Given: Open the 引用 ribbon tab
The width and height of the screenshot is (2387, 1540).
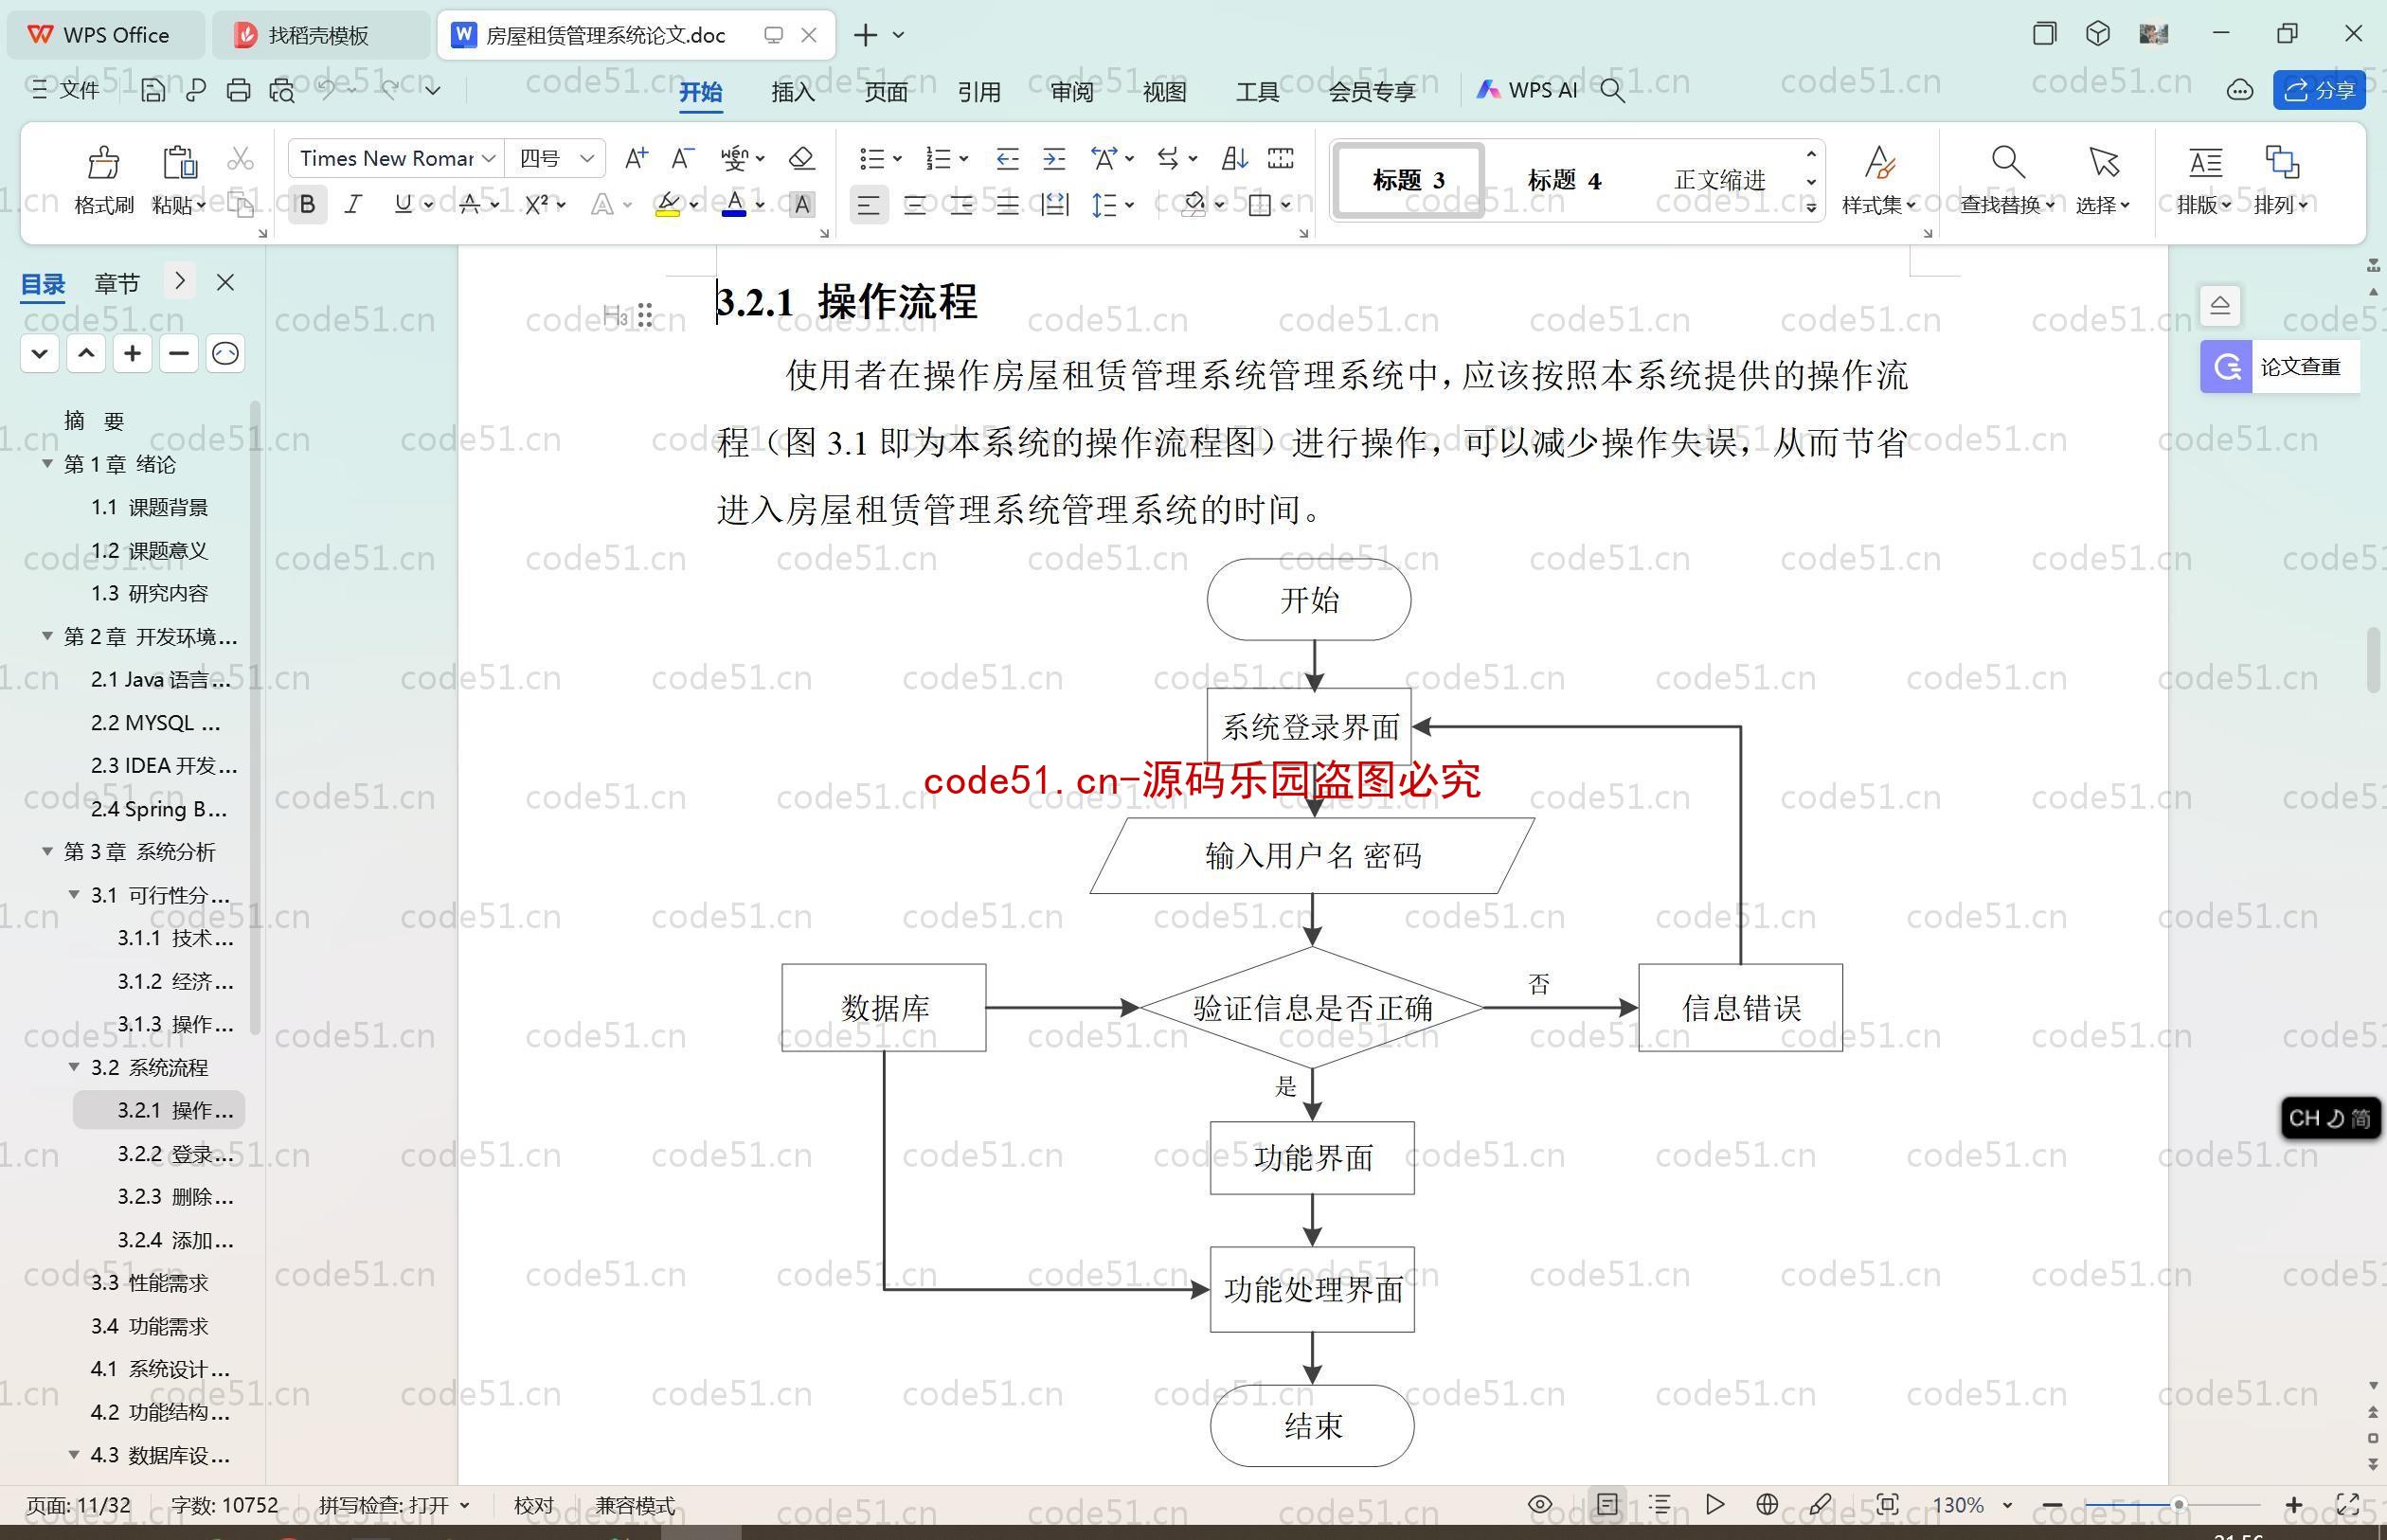Looking at the screenshot, I should (979, 92).
